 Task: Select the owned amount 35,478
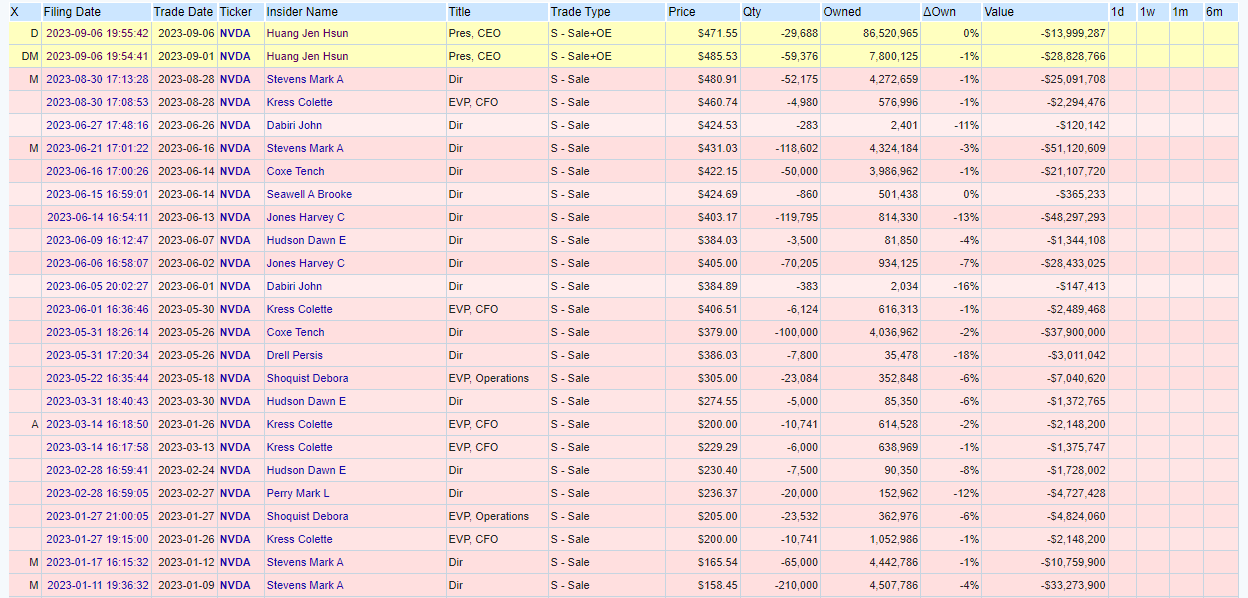[900, 355]
